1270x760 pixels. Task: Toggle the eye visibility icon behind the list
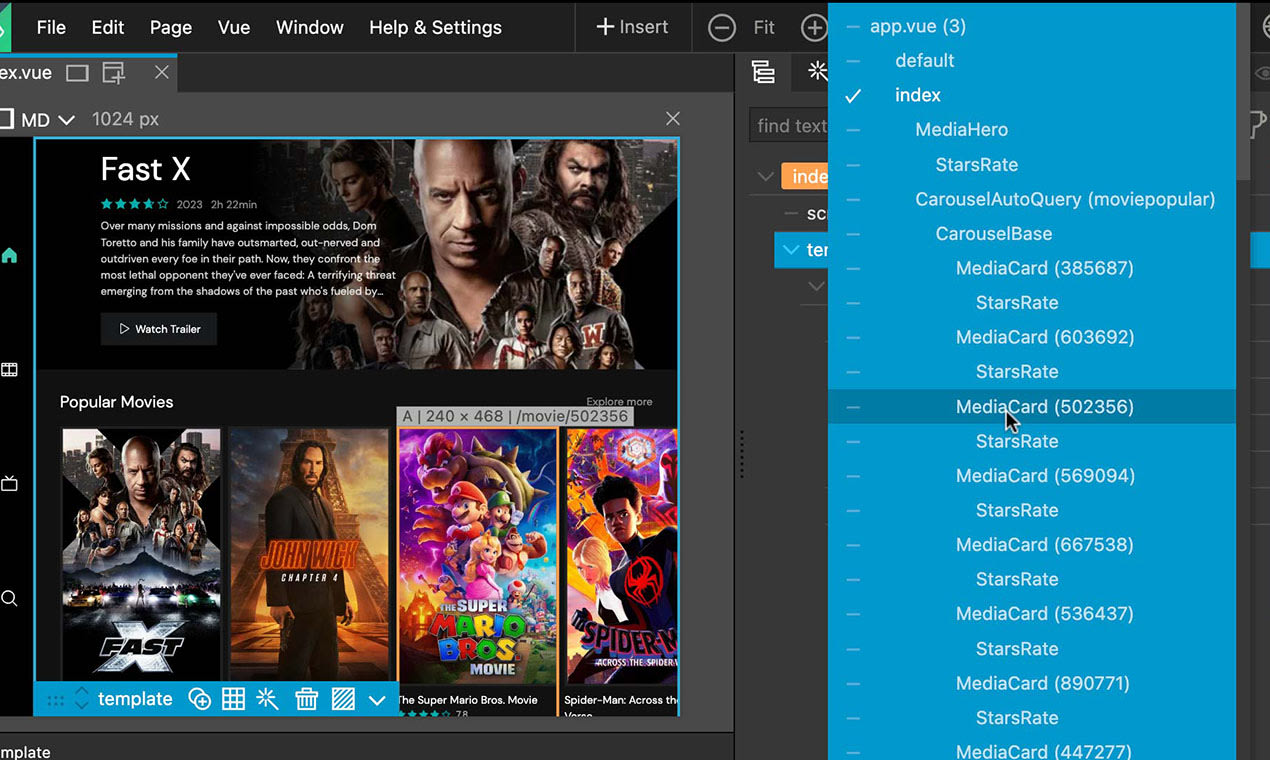coord(1260,73)
